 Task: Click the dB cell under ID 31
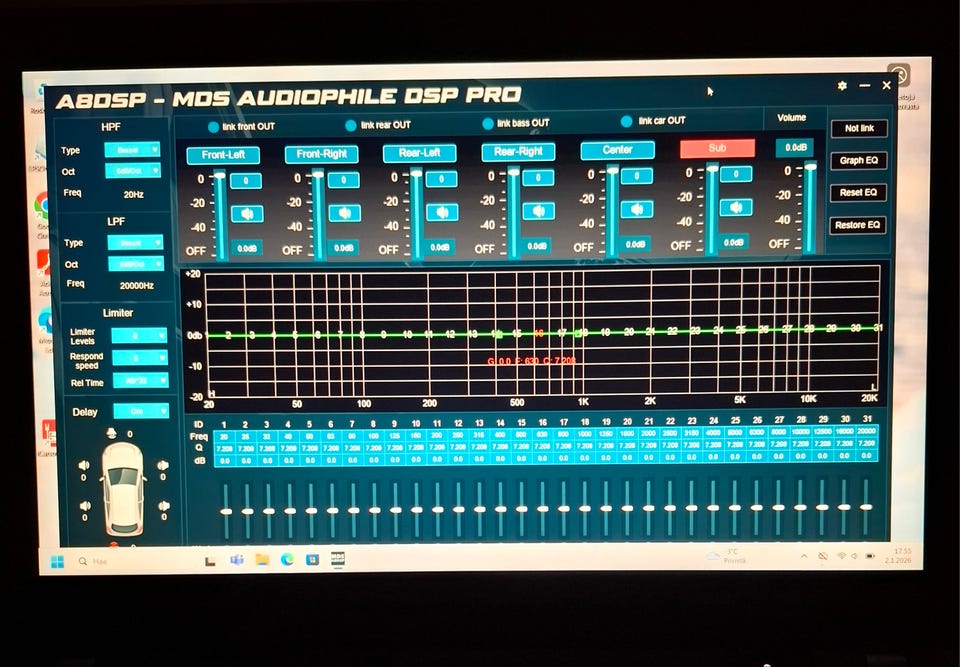point(866,455)
